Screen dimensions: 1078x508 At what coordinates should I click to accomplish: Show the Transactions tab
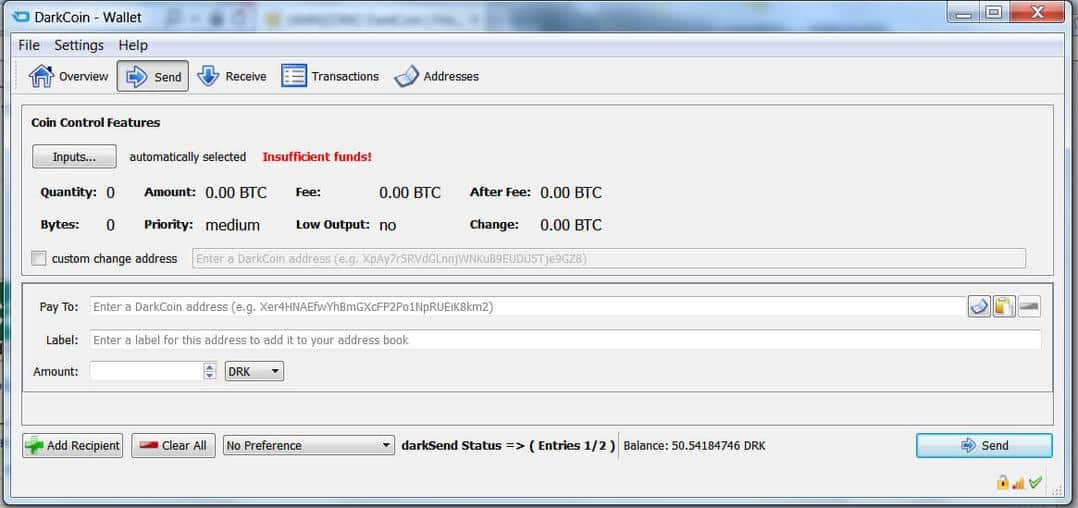click(x=330, y=76)
